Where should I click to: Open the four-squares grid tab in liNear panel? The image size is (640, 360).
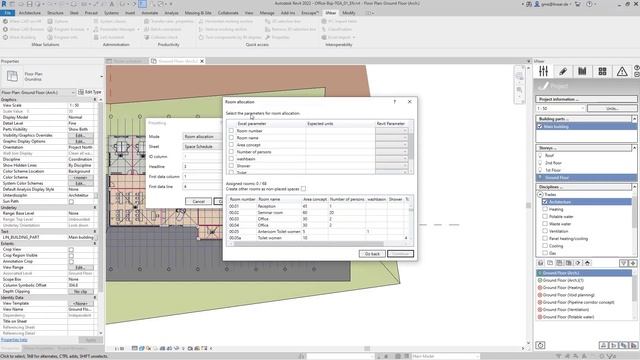[x=602, y=71]
